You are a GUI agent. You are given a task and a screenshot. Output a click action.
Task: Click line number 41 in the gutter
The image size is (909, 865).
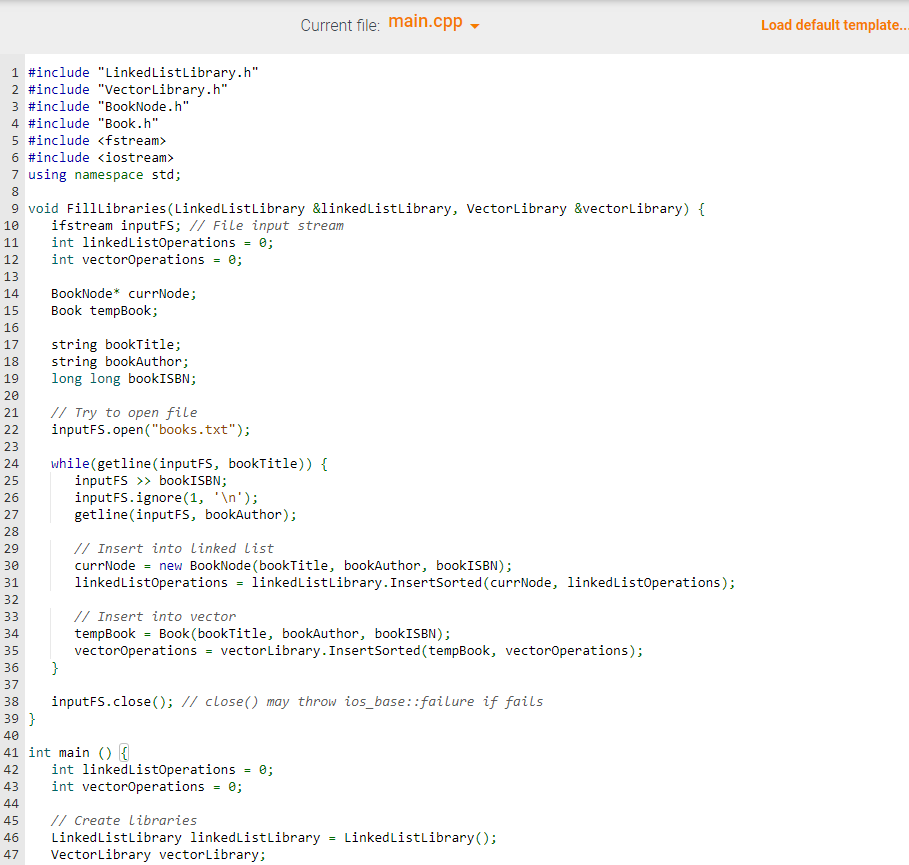click(11, 752)
